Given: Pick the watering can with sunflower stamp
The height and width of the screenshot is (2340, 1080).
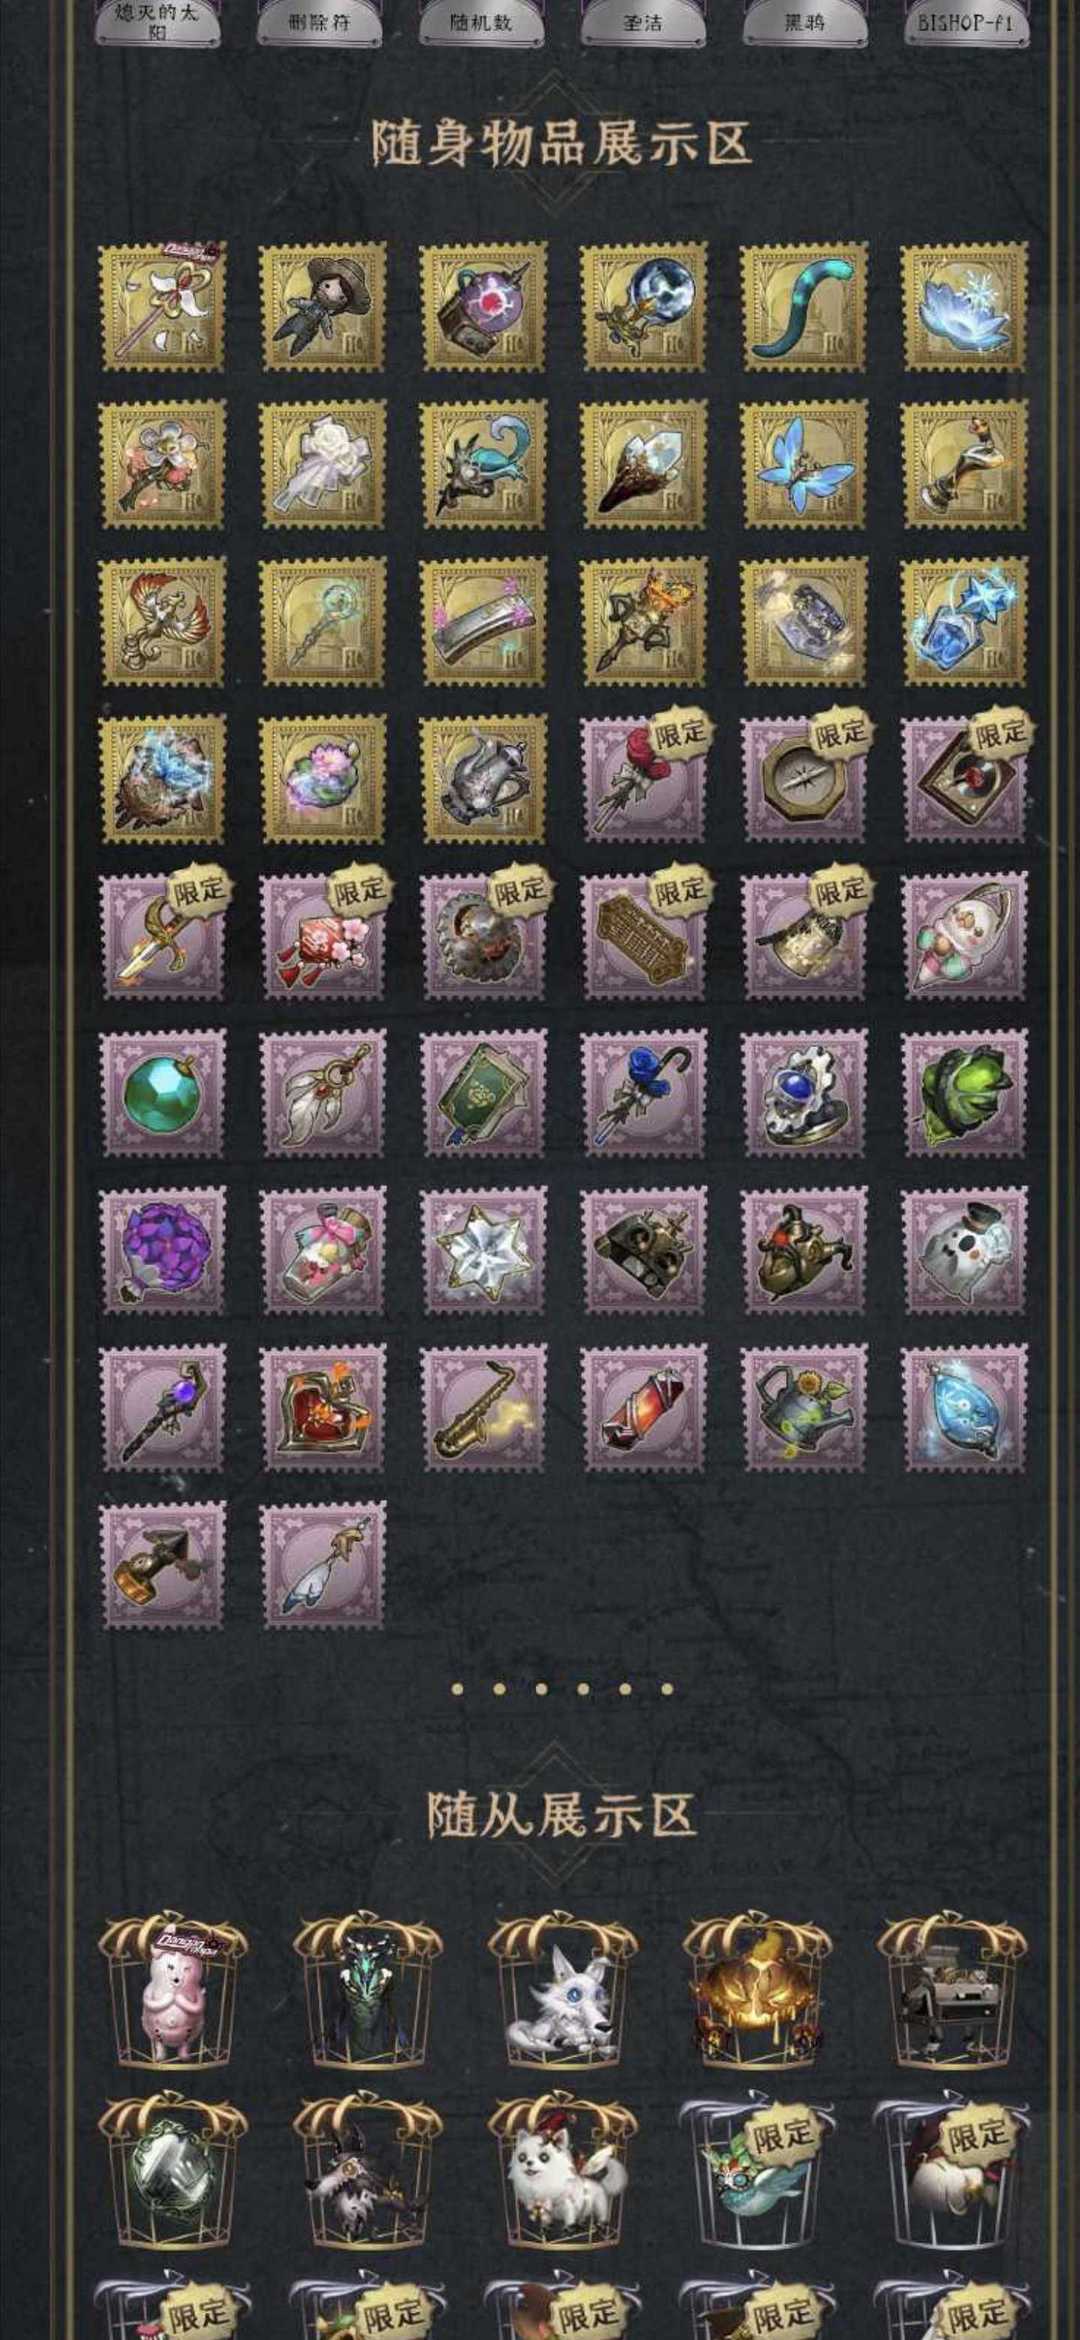Looking at the screenshot, I should coord(804,1408).
